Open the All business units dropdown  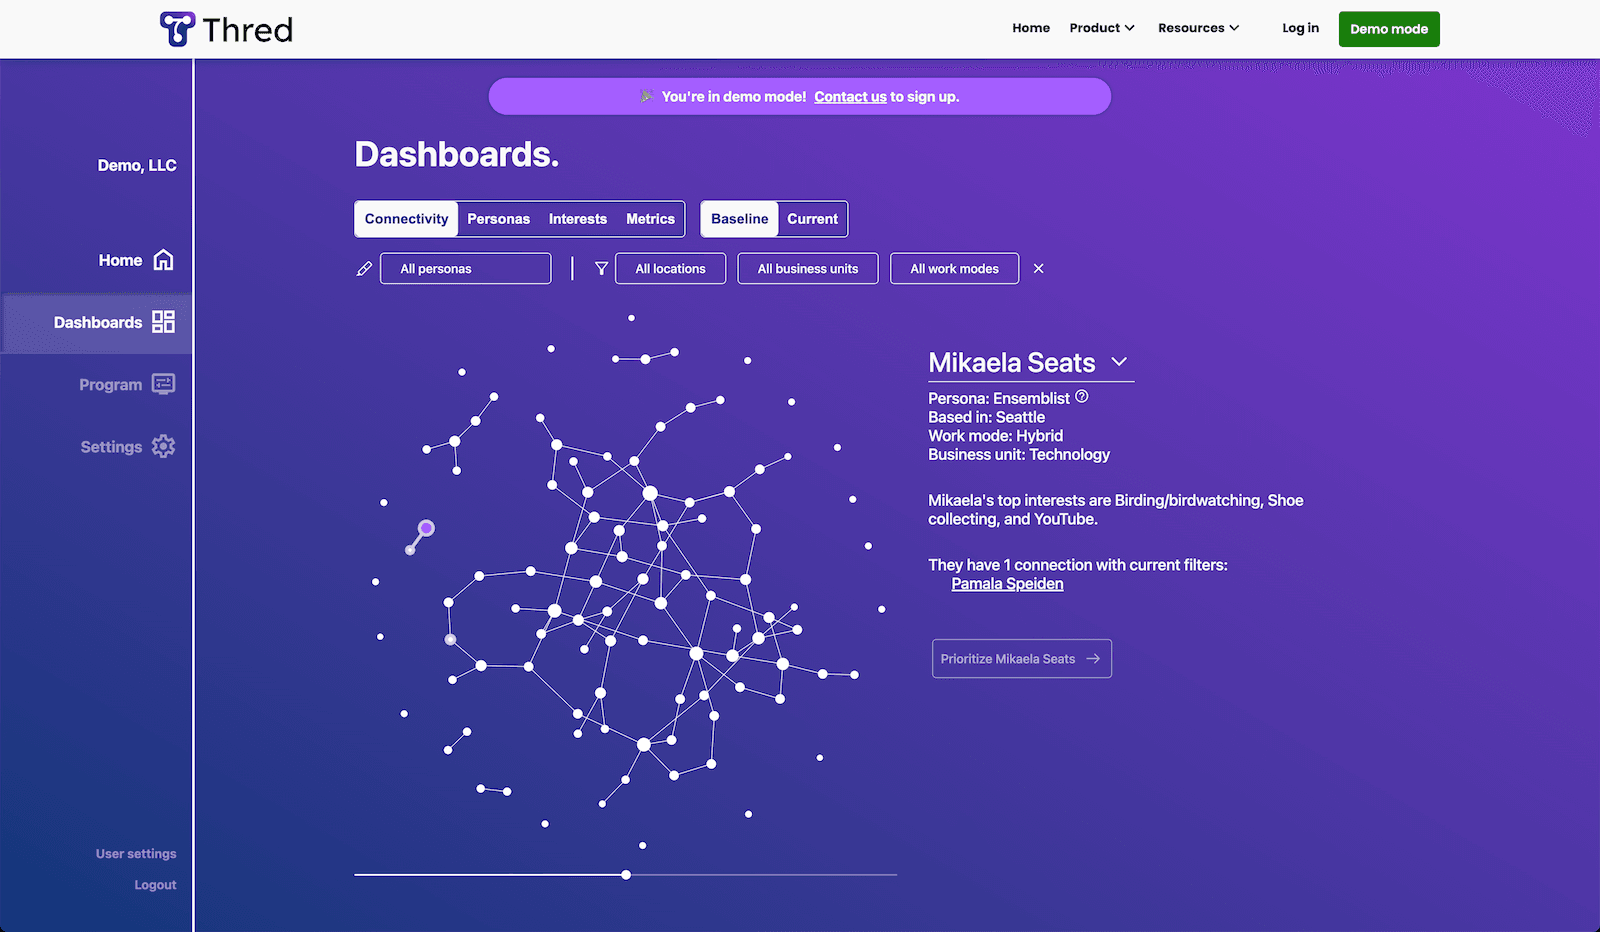tap(807, 269)
